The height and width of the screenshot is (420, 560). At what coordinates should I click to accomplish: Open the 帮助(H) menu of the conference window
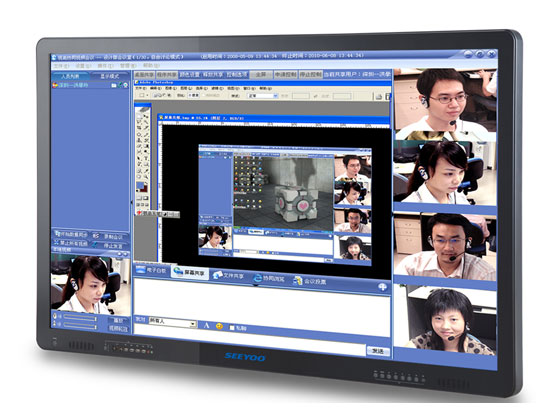tap(151, 66)
